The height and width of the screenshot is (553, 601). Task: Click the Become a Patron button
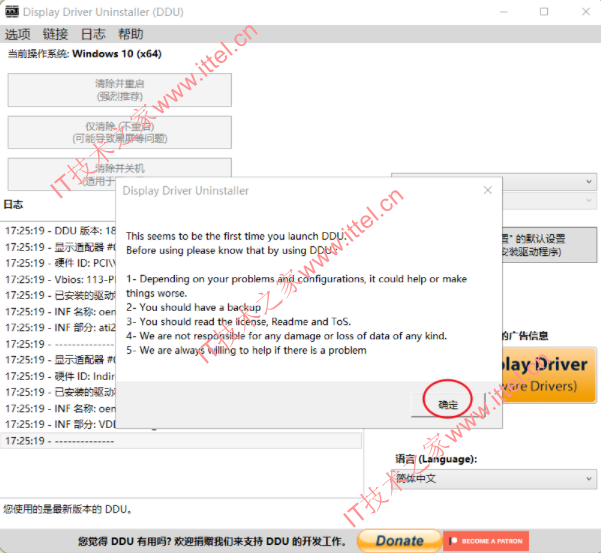tap(486, 541)
